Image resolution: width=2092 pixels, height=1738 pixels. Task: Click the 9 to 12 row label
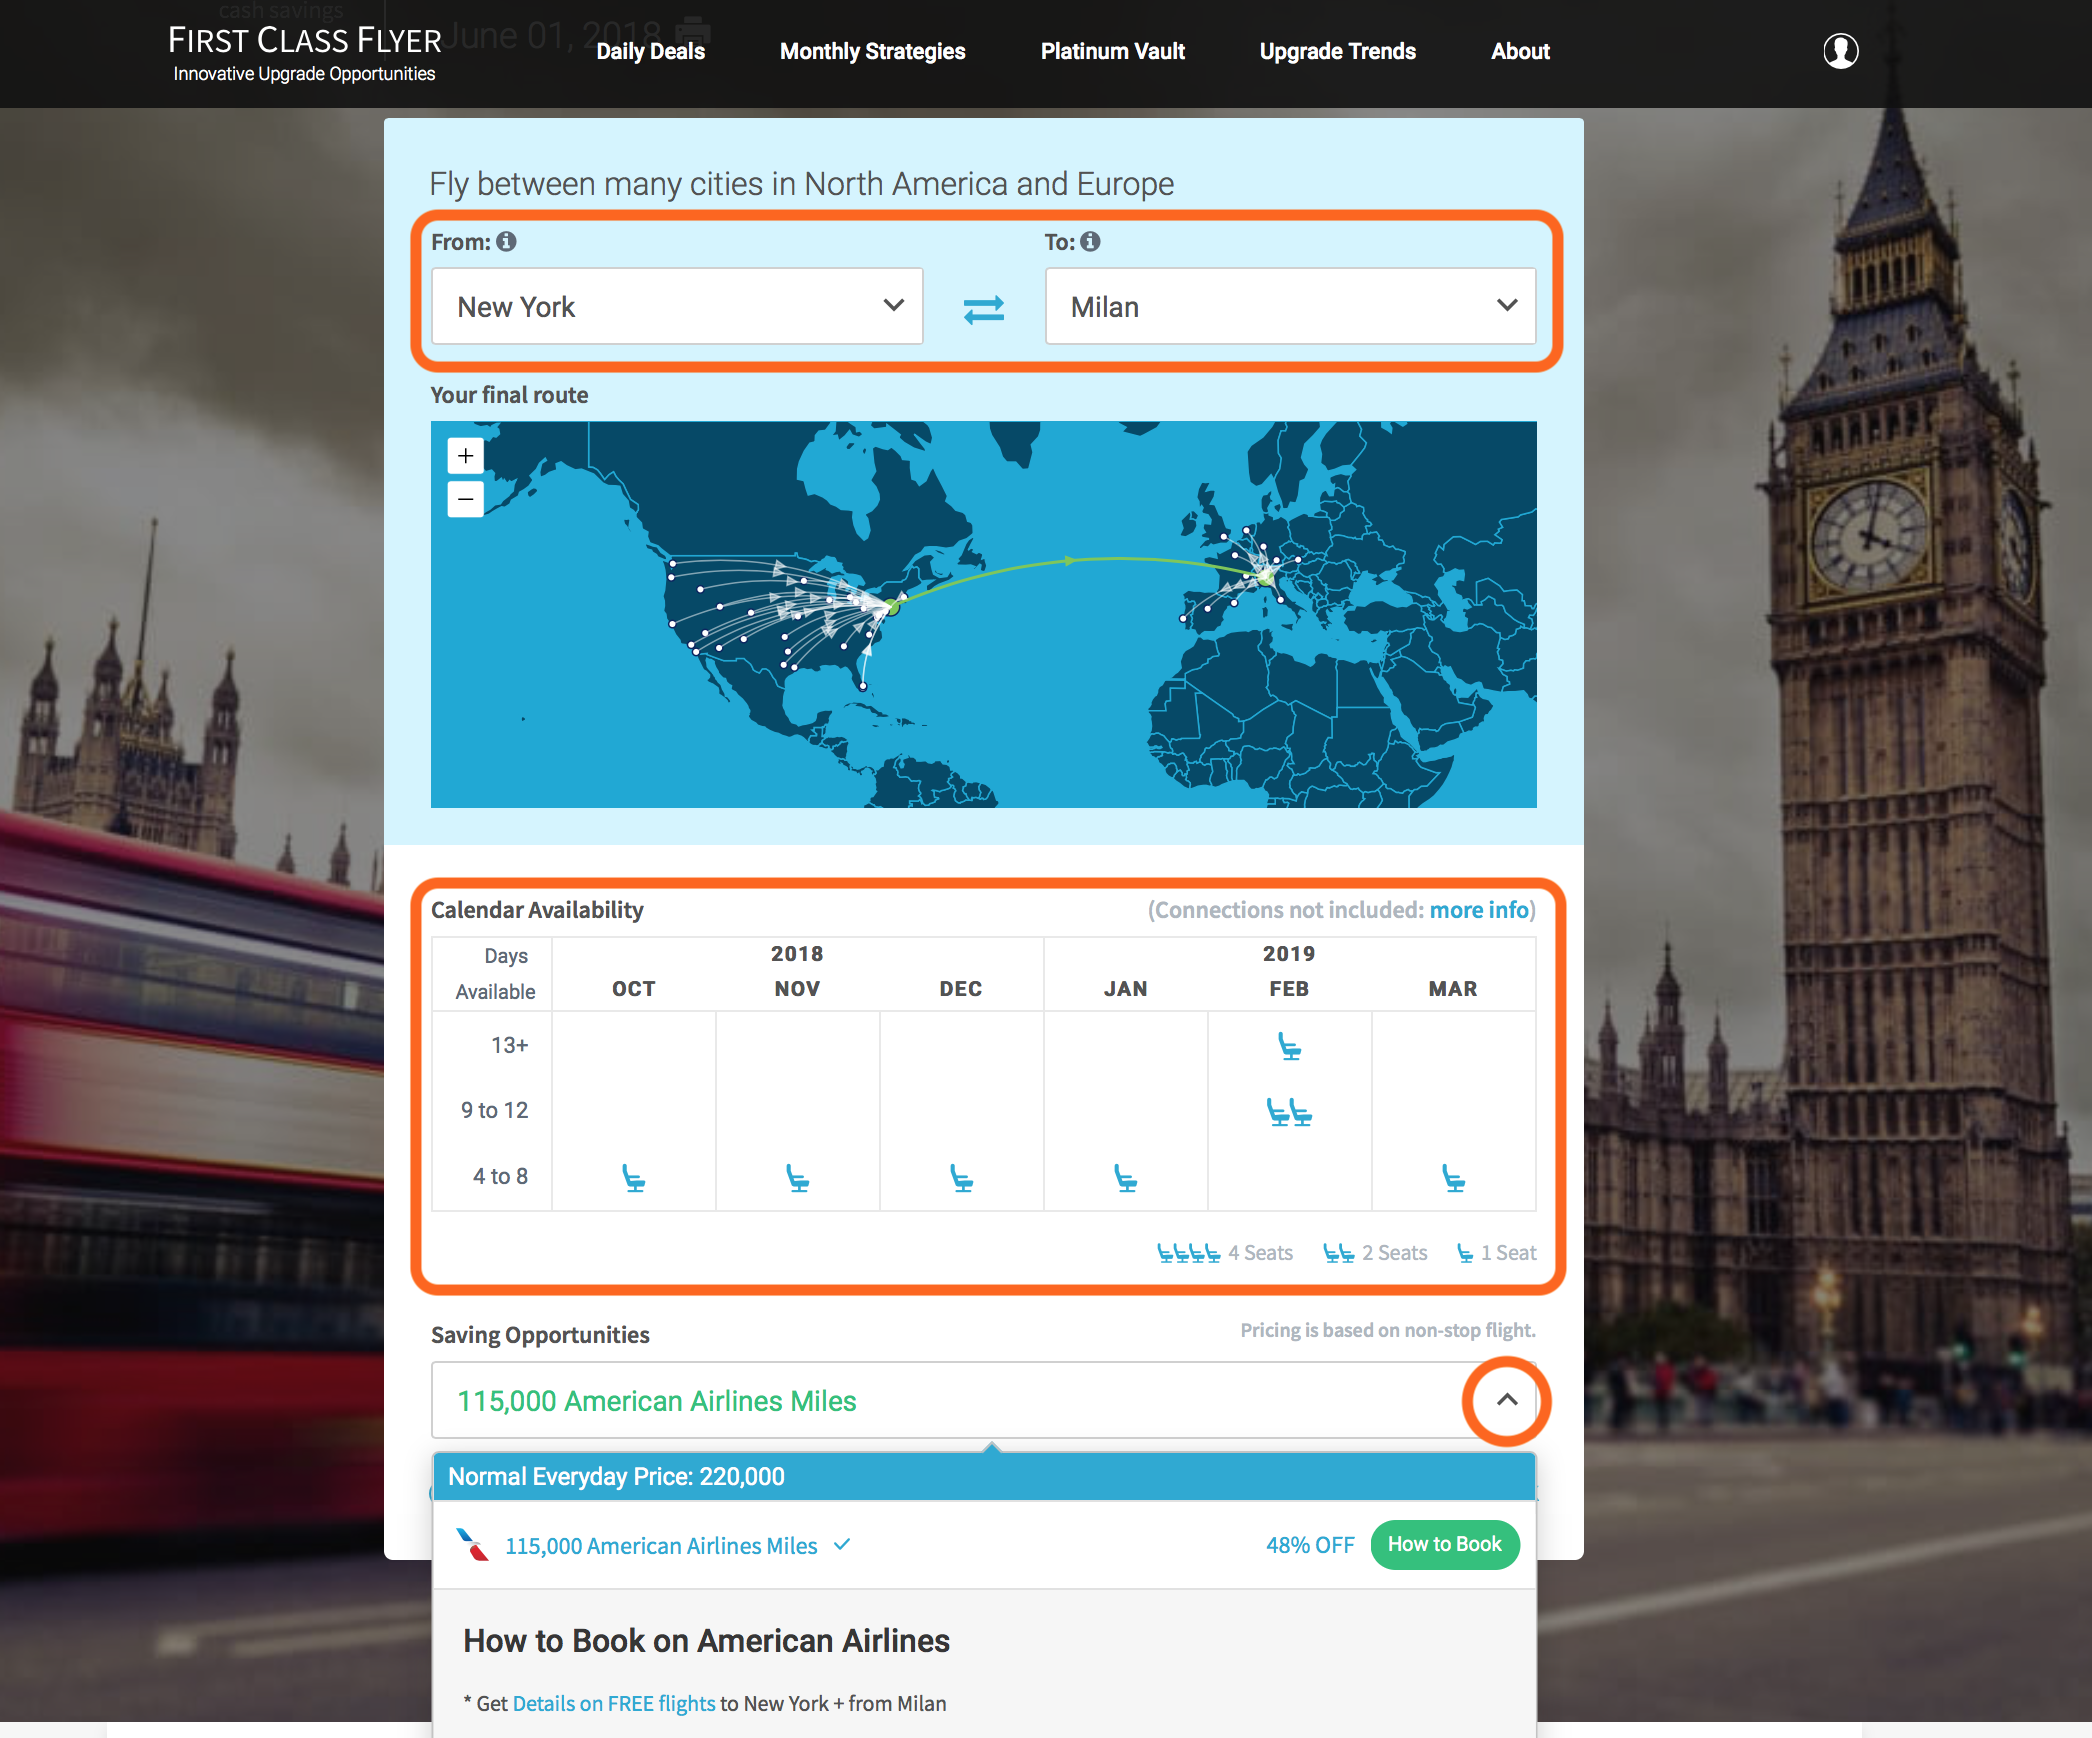coord(494,1110)
